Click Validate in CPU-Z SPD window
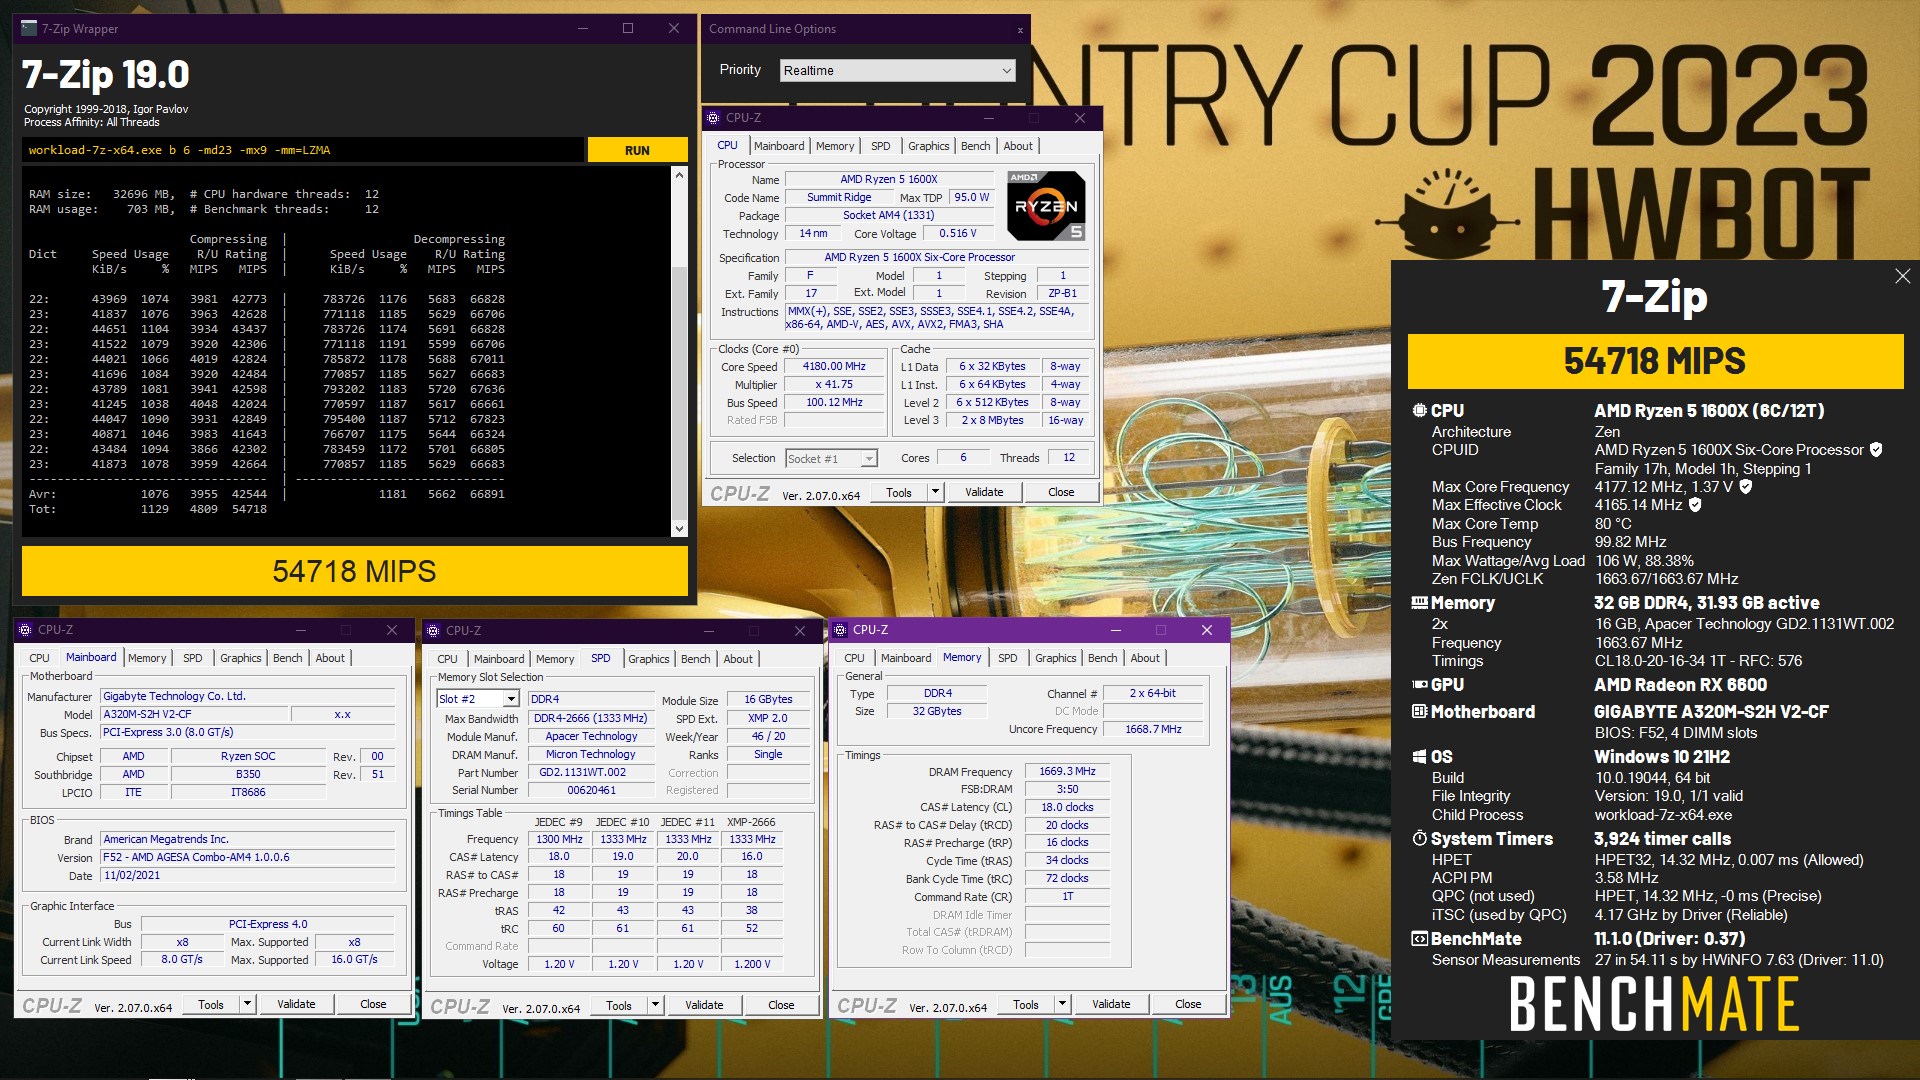Viewport: 1920px width, 1080px height. (704, 1005)
